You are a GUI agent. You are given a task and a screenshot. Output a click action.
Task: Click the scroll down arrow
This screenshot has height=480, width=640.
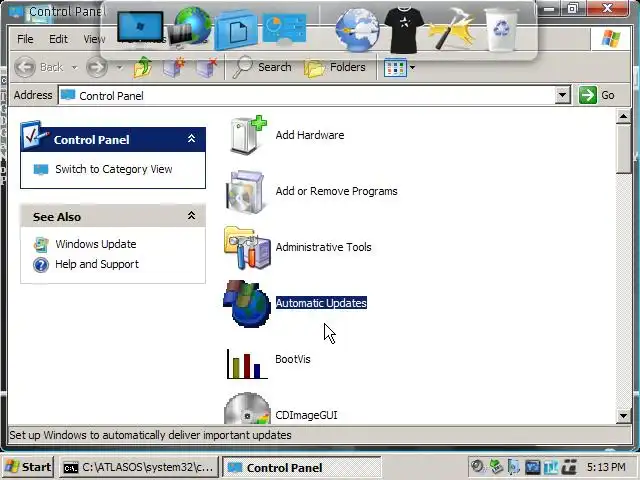click(x=623, y=416)
